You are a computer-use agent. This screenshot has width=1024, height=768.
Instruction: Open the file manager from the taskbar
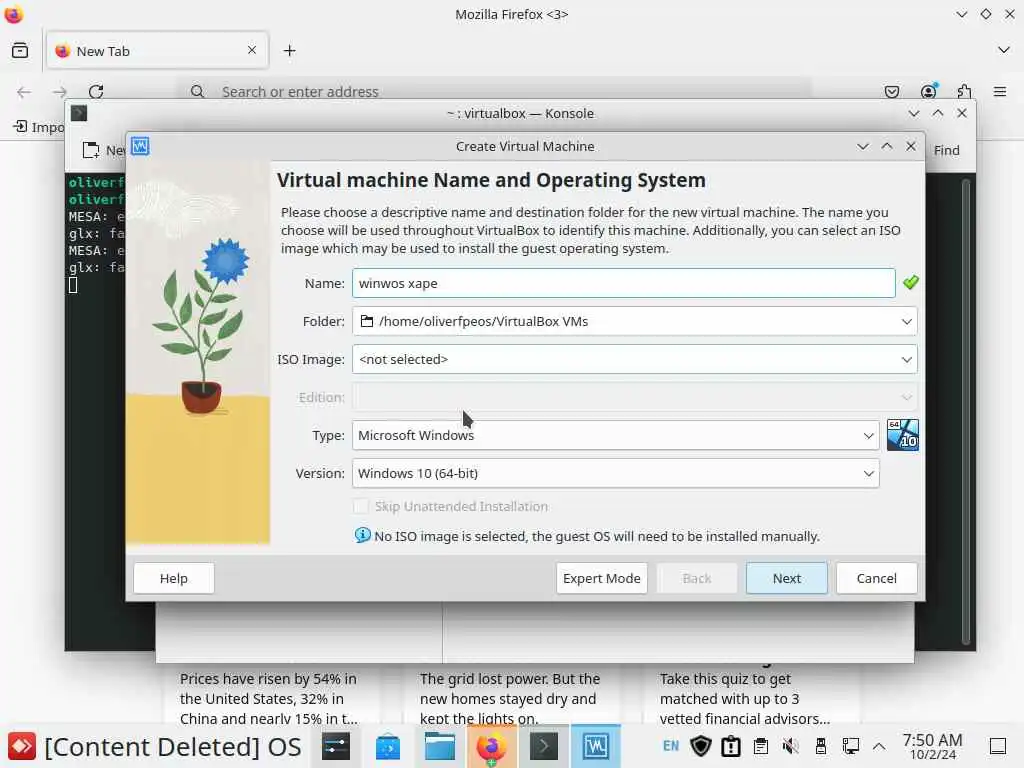(440, 746)
